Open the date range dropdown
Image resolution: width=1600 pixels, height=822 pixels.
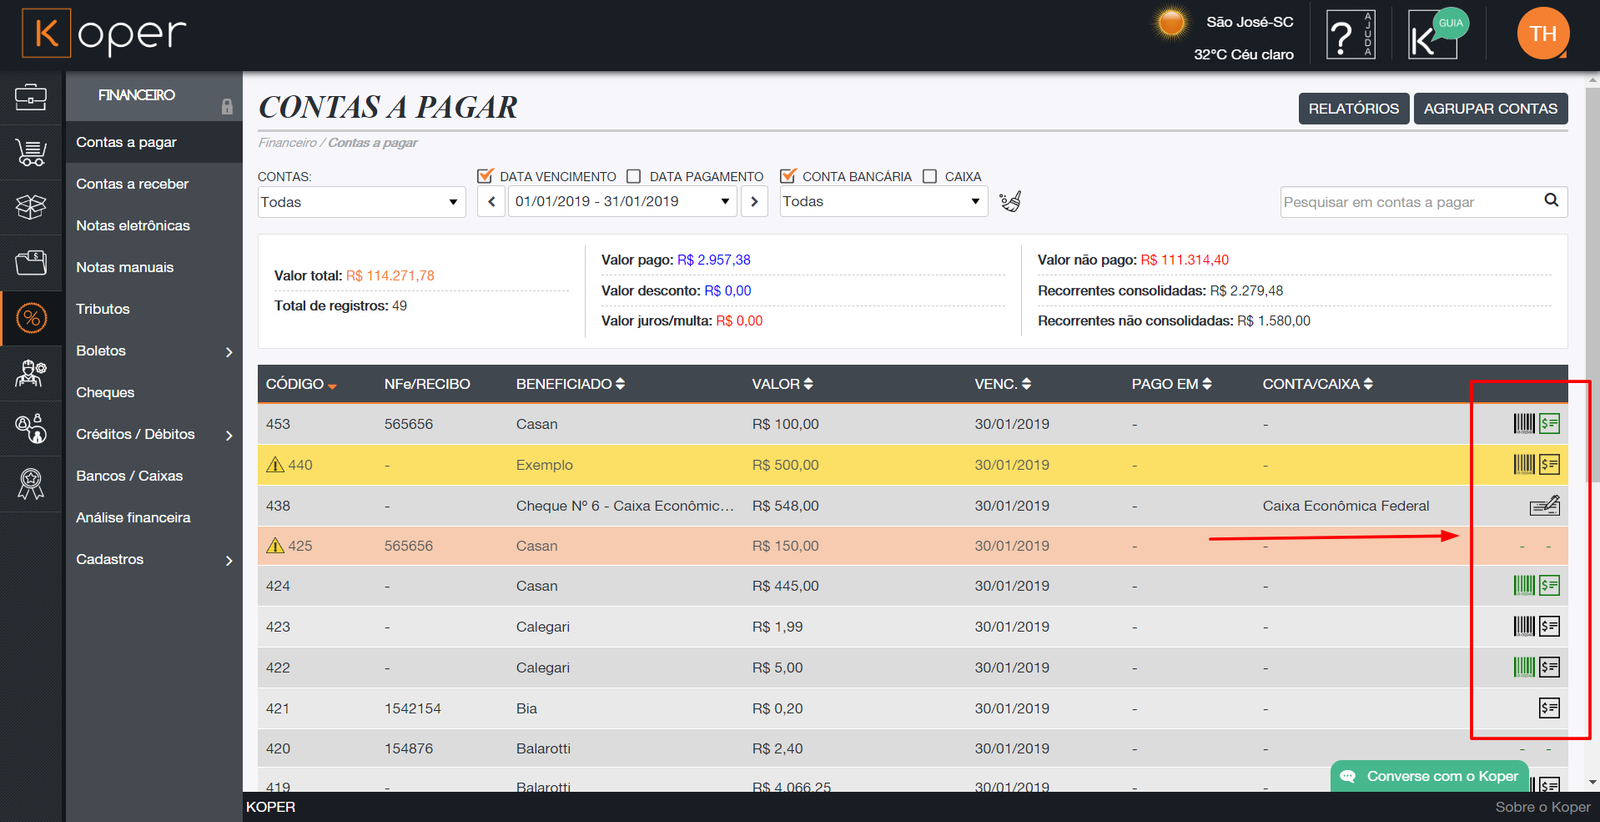click(622, 202)
